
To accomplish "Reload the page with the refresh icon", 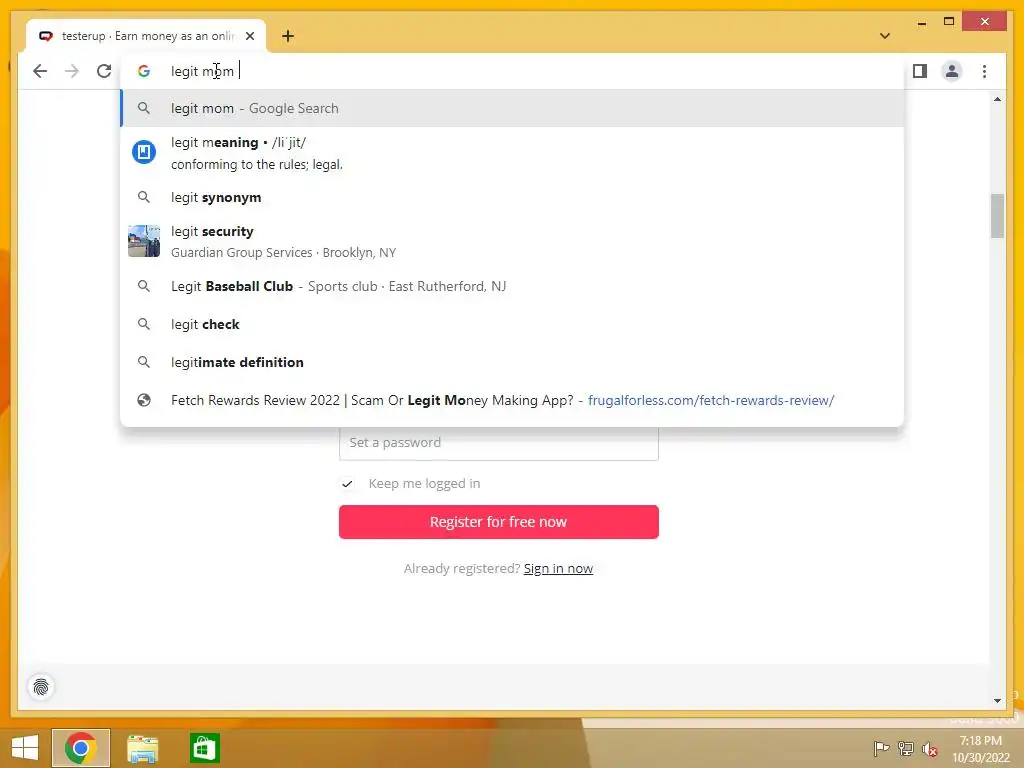I will [104, 71].
